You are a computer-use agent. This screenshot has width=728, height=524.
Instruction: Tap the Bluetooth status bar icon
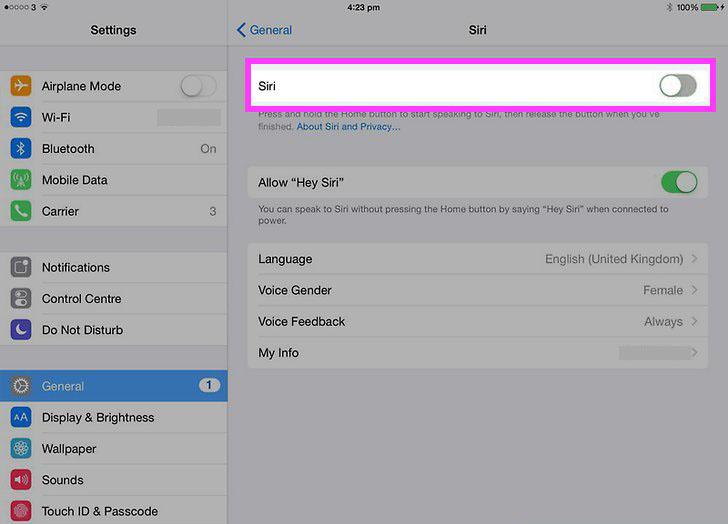point(669,7)
